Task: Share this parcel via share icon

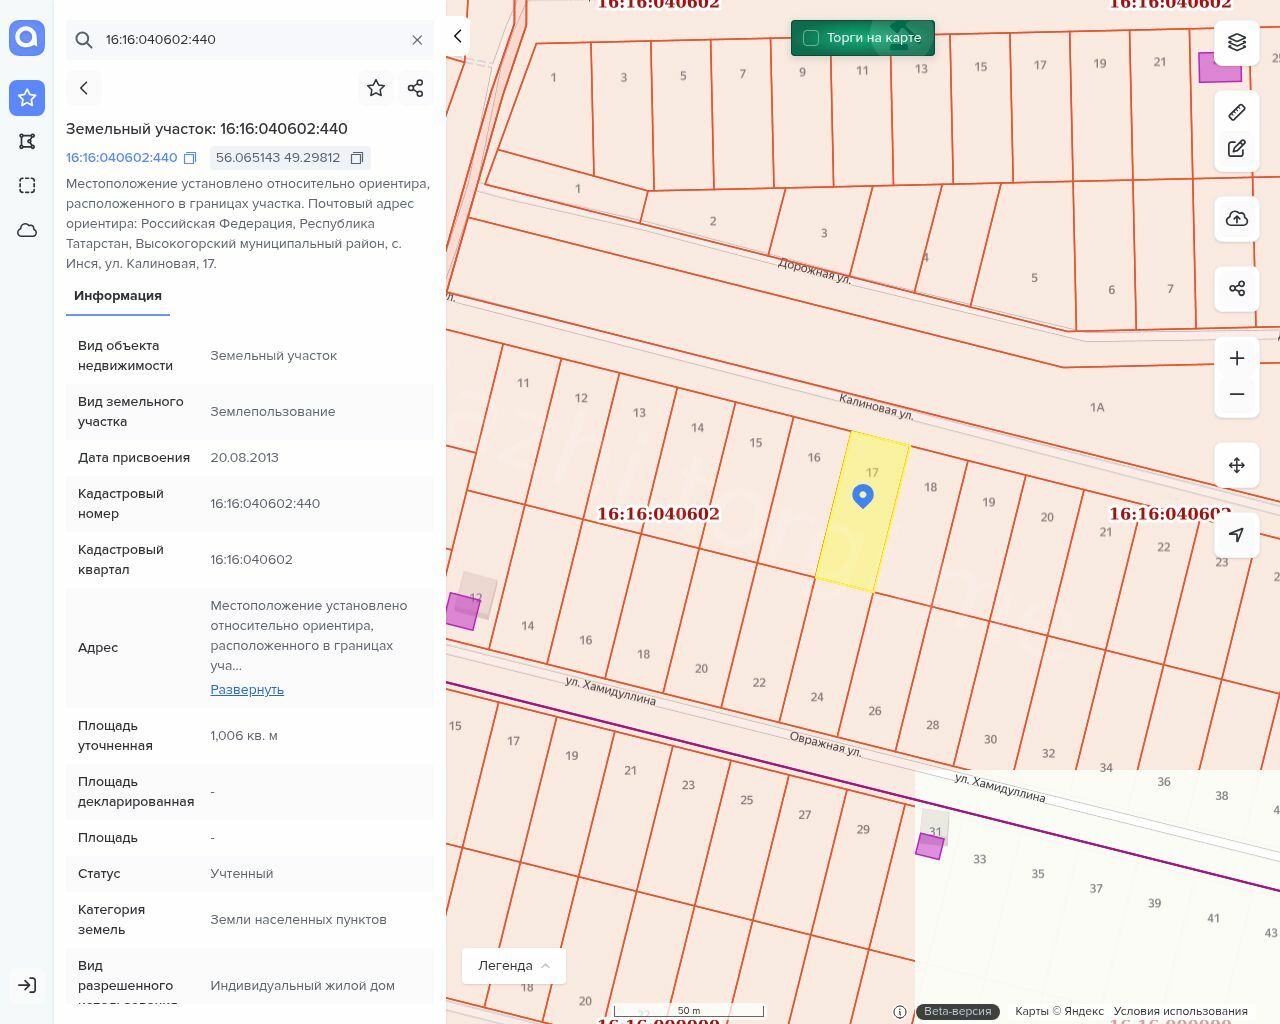Action: [x=416, y=88]
